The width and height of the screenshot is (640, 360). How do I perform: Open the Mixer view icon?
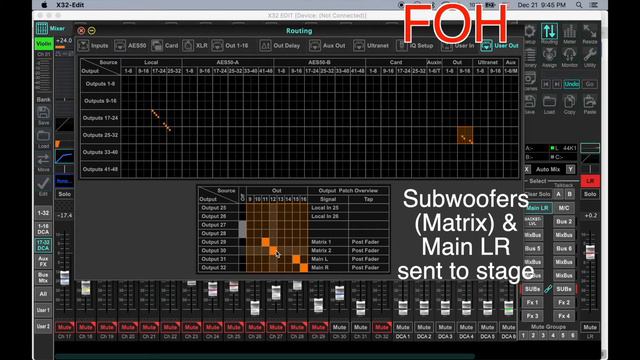42,29
